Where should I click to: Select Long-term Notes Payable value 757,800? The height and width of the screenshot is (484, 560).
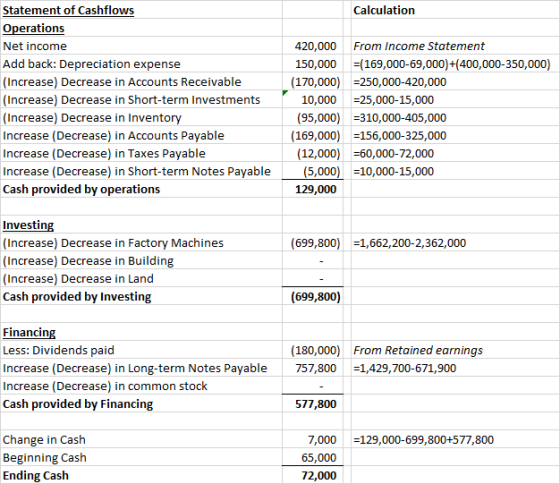(x=315, y=368)
